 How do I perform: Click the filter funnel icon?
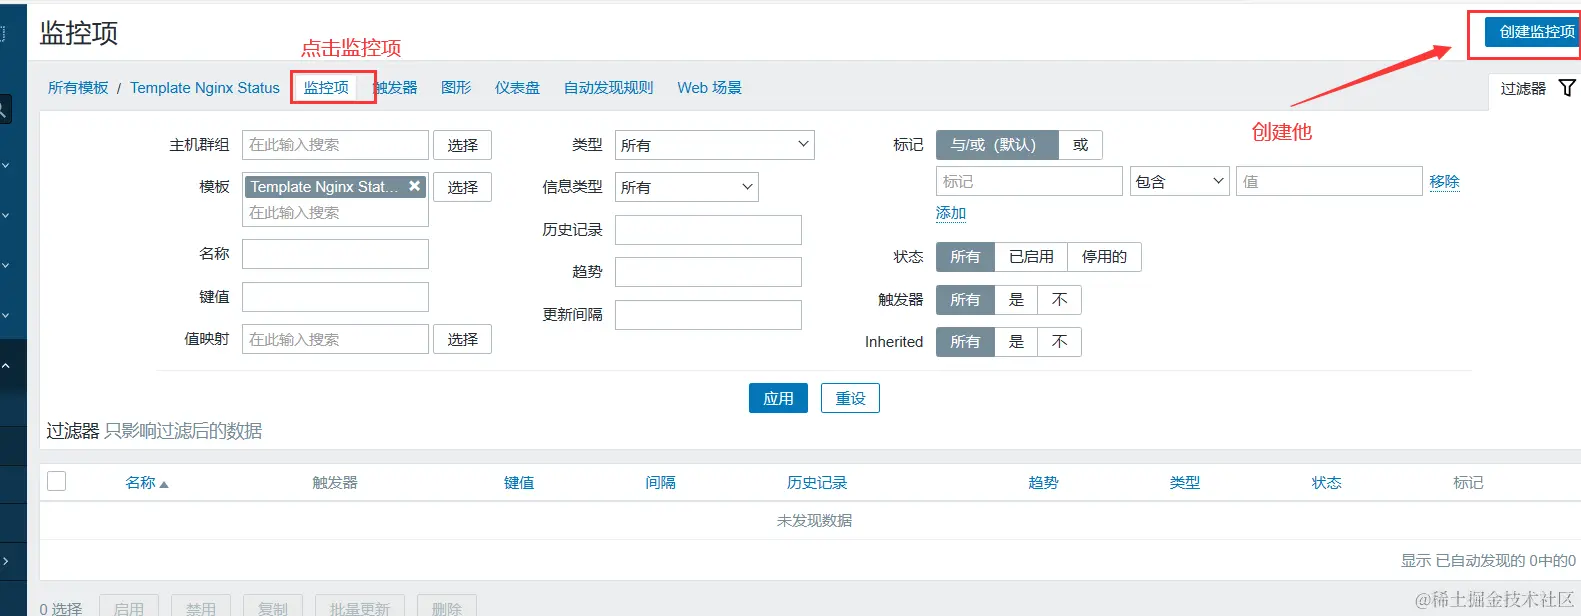tap(1567, 88)
